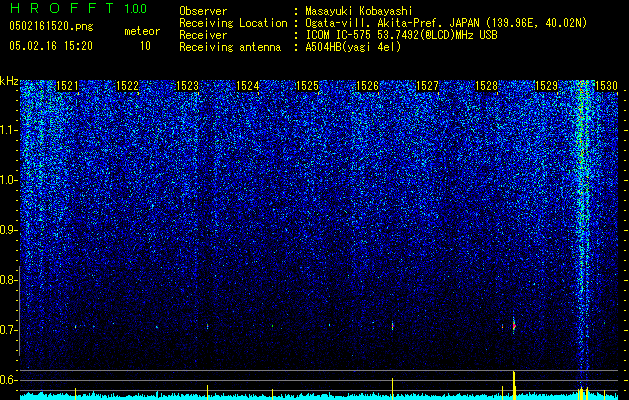This screenshot has height=400, width=629.
Task: Click the 1527 time marker
Action: click(427, 86)
